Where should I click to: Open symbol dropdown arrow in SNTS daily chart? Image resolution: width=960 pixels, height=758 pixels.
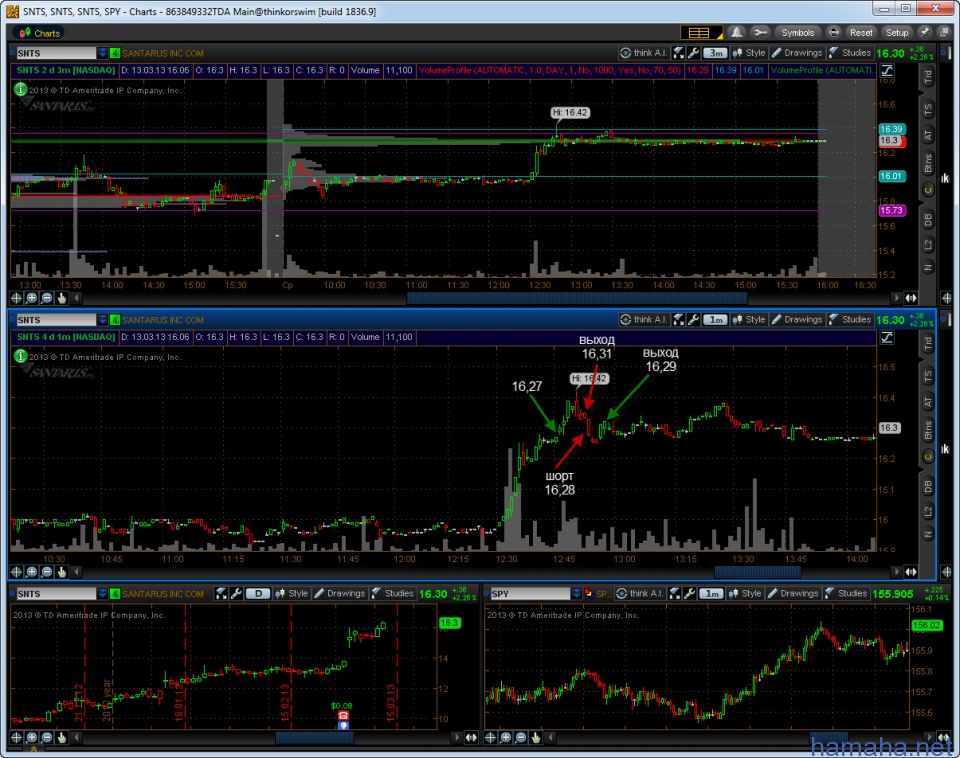point(102,594)
